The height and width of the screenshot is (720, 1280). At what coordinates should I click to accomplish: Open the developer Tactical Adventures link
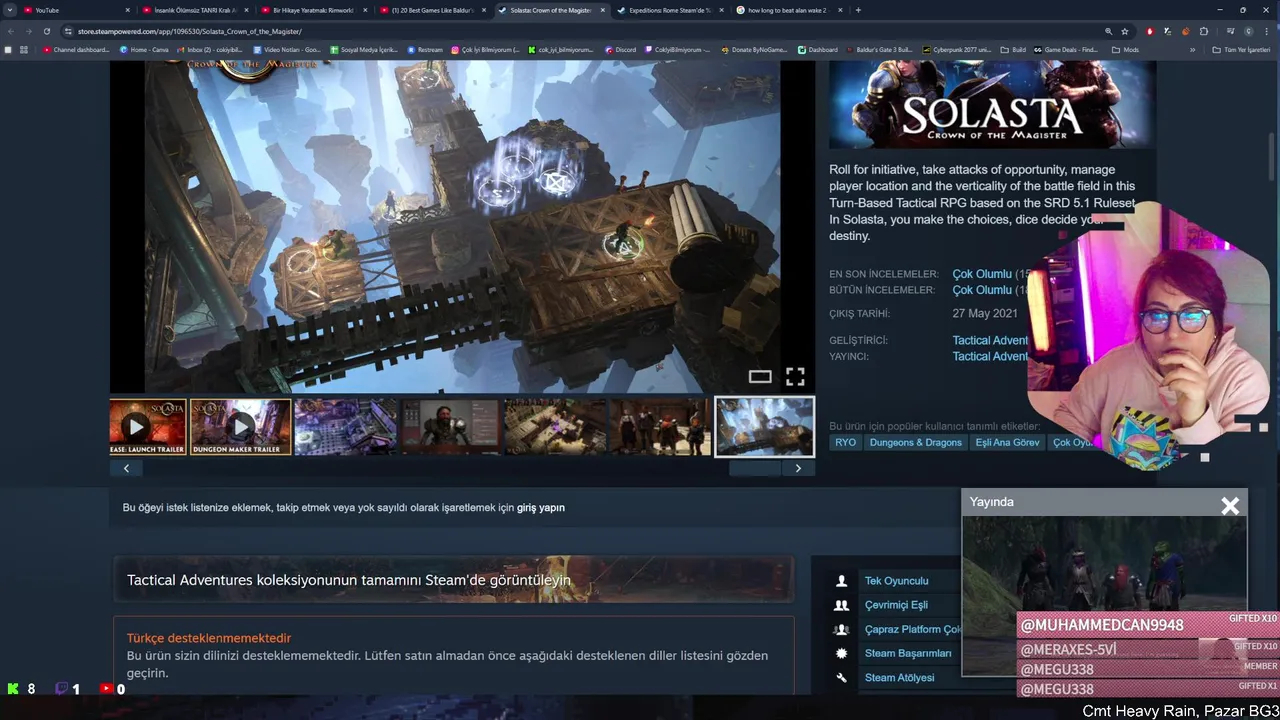(x=990, y=340)
